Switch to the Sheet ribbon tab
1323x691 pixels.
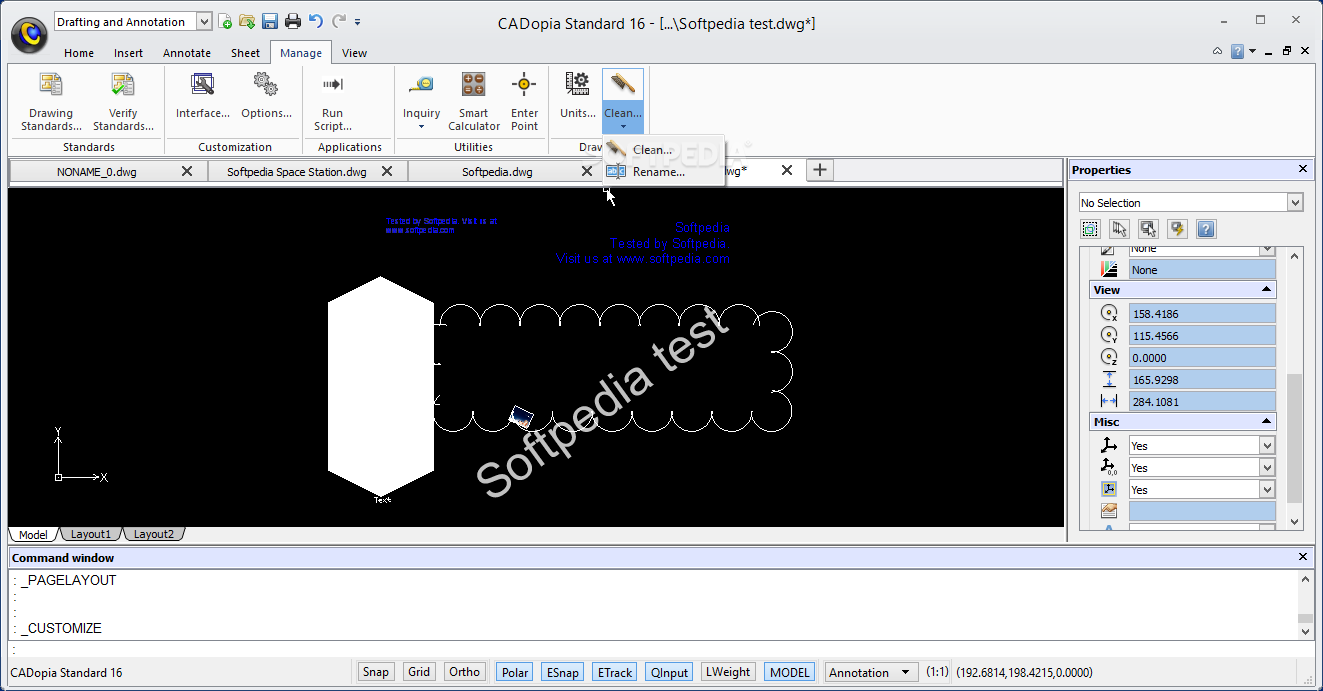click(245, 53)
